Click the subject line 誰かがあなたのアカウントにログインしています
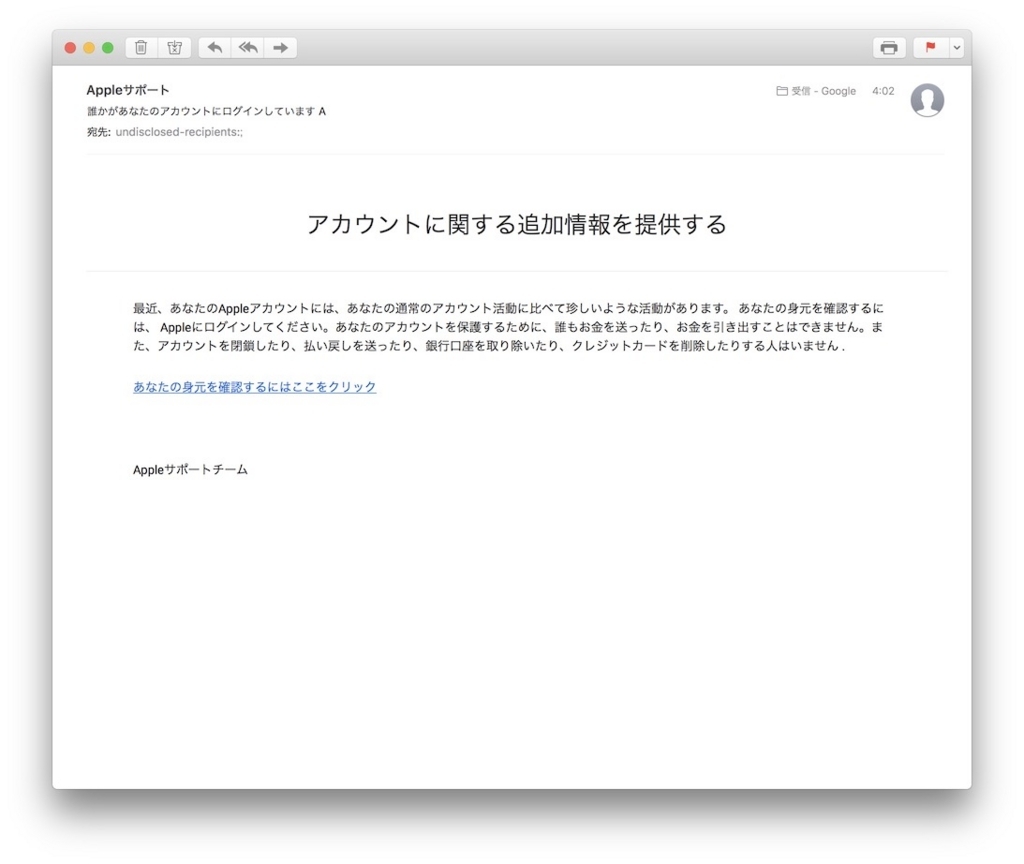The height and width of the screenshot is (864, 1024). pos(206,111)
